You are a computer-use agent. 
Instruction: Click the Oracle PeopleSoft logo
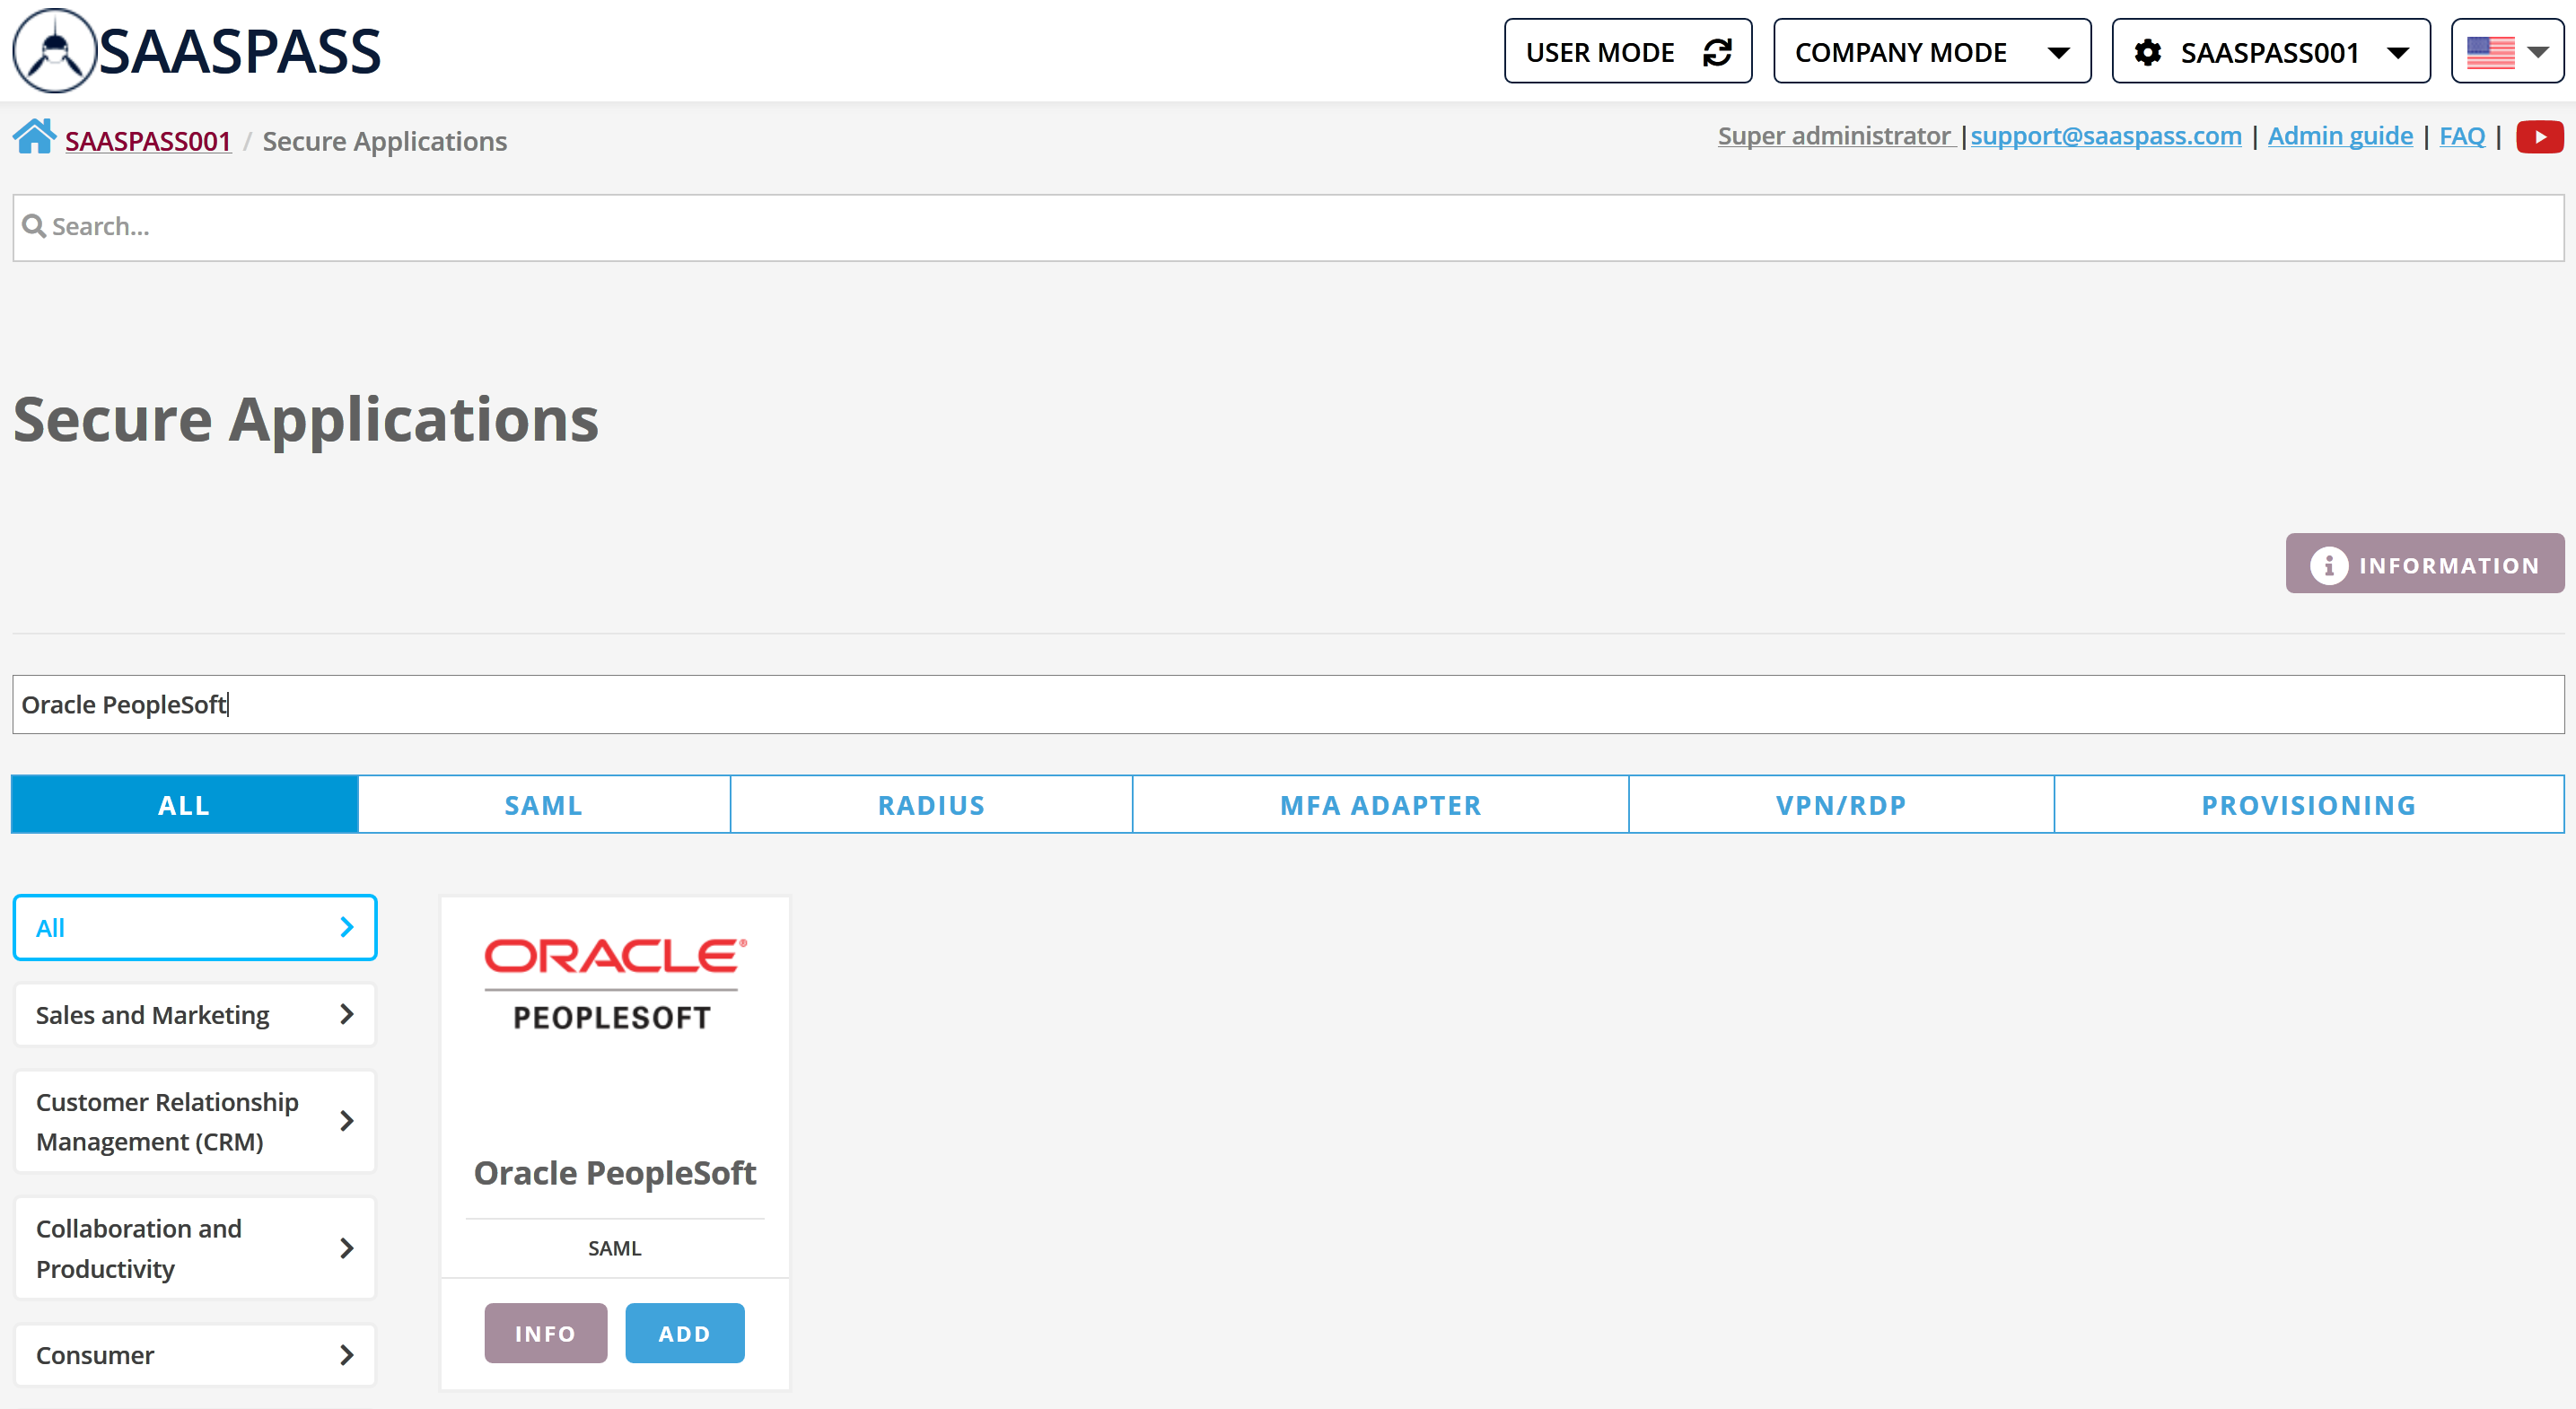[614, 983]
